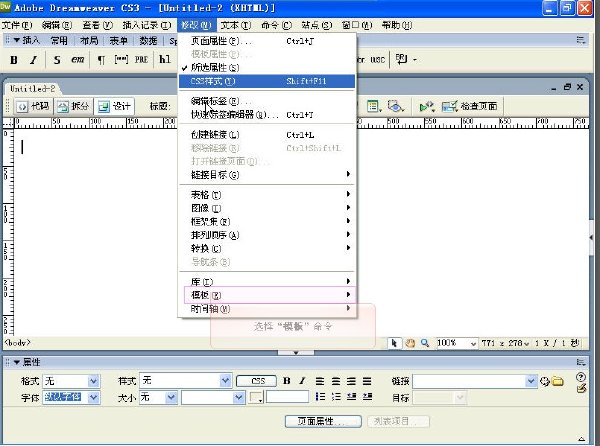Viewport: 600px width, 446px height.
Task: Switch to the 表单 insert tab
Action: coord(118,41)
